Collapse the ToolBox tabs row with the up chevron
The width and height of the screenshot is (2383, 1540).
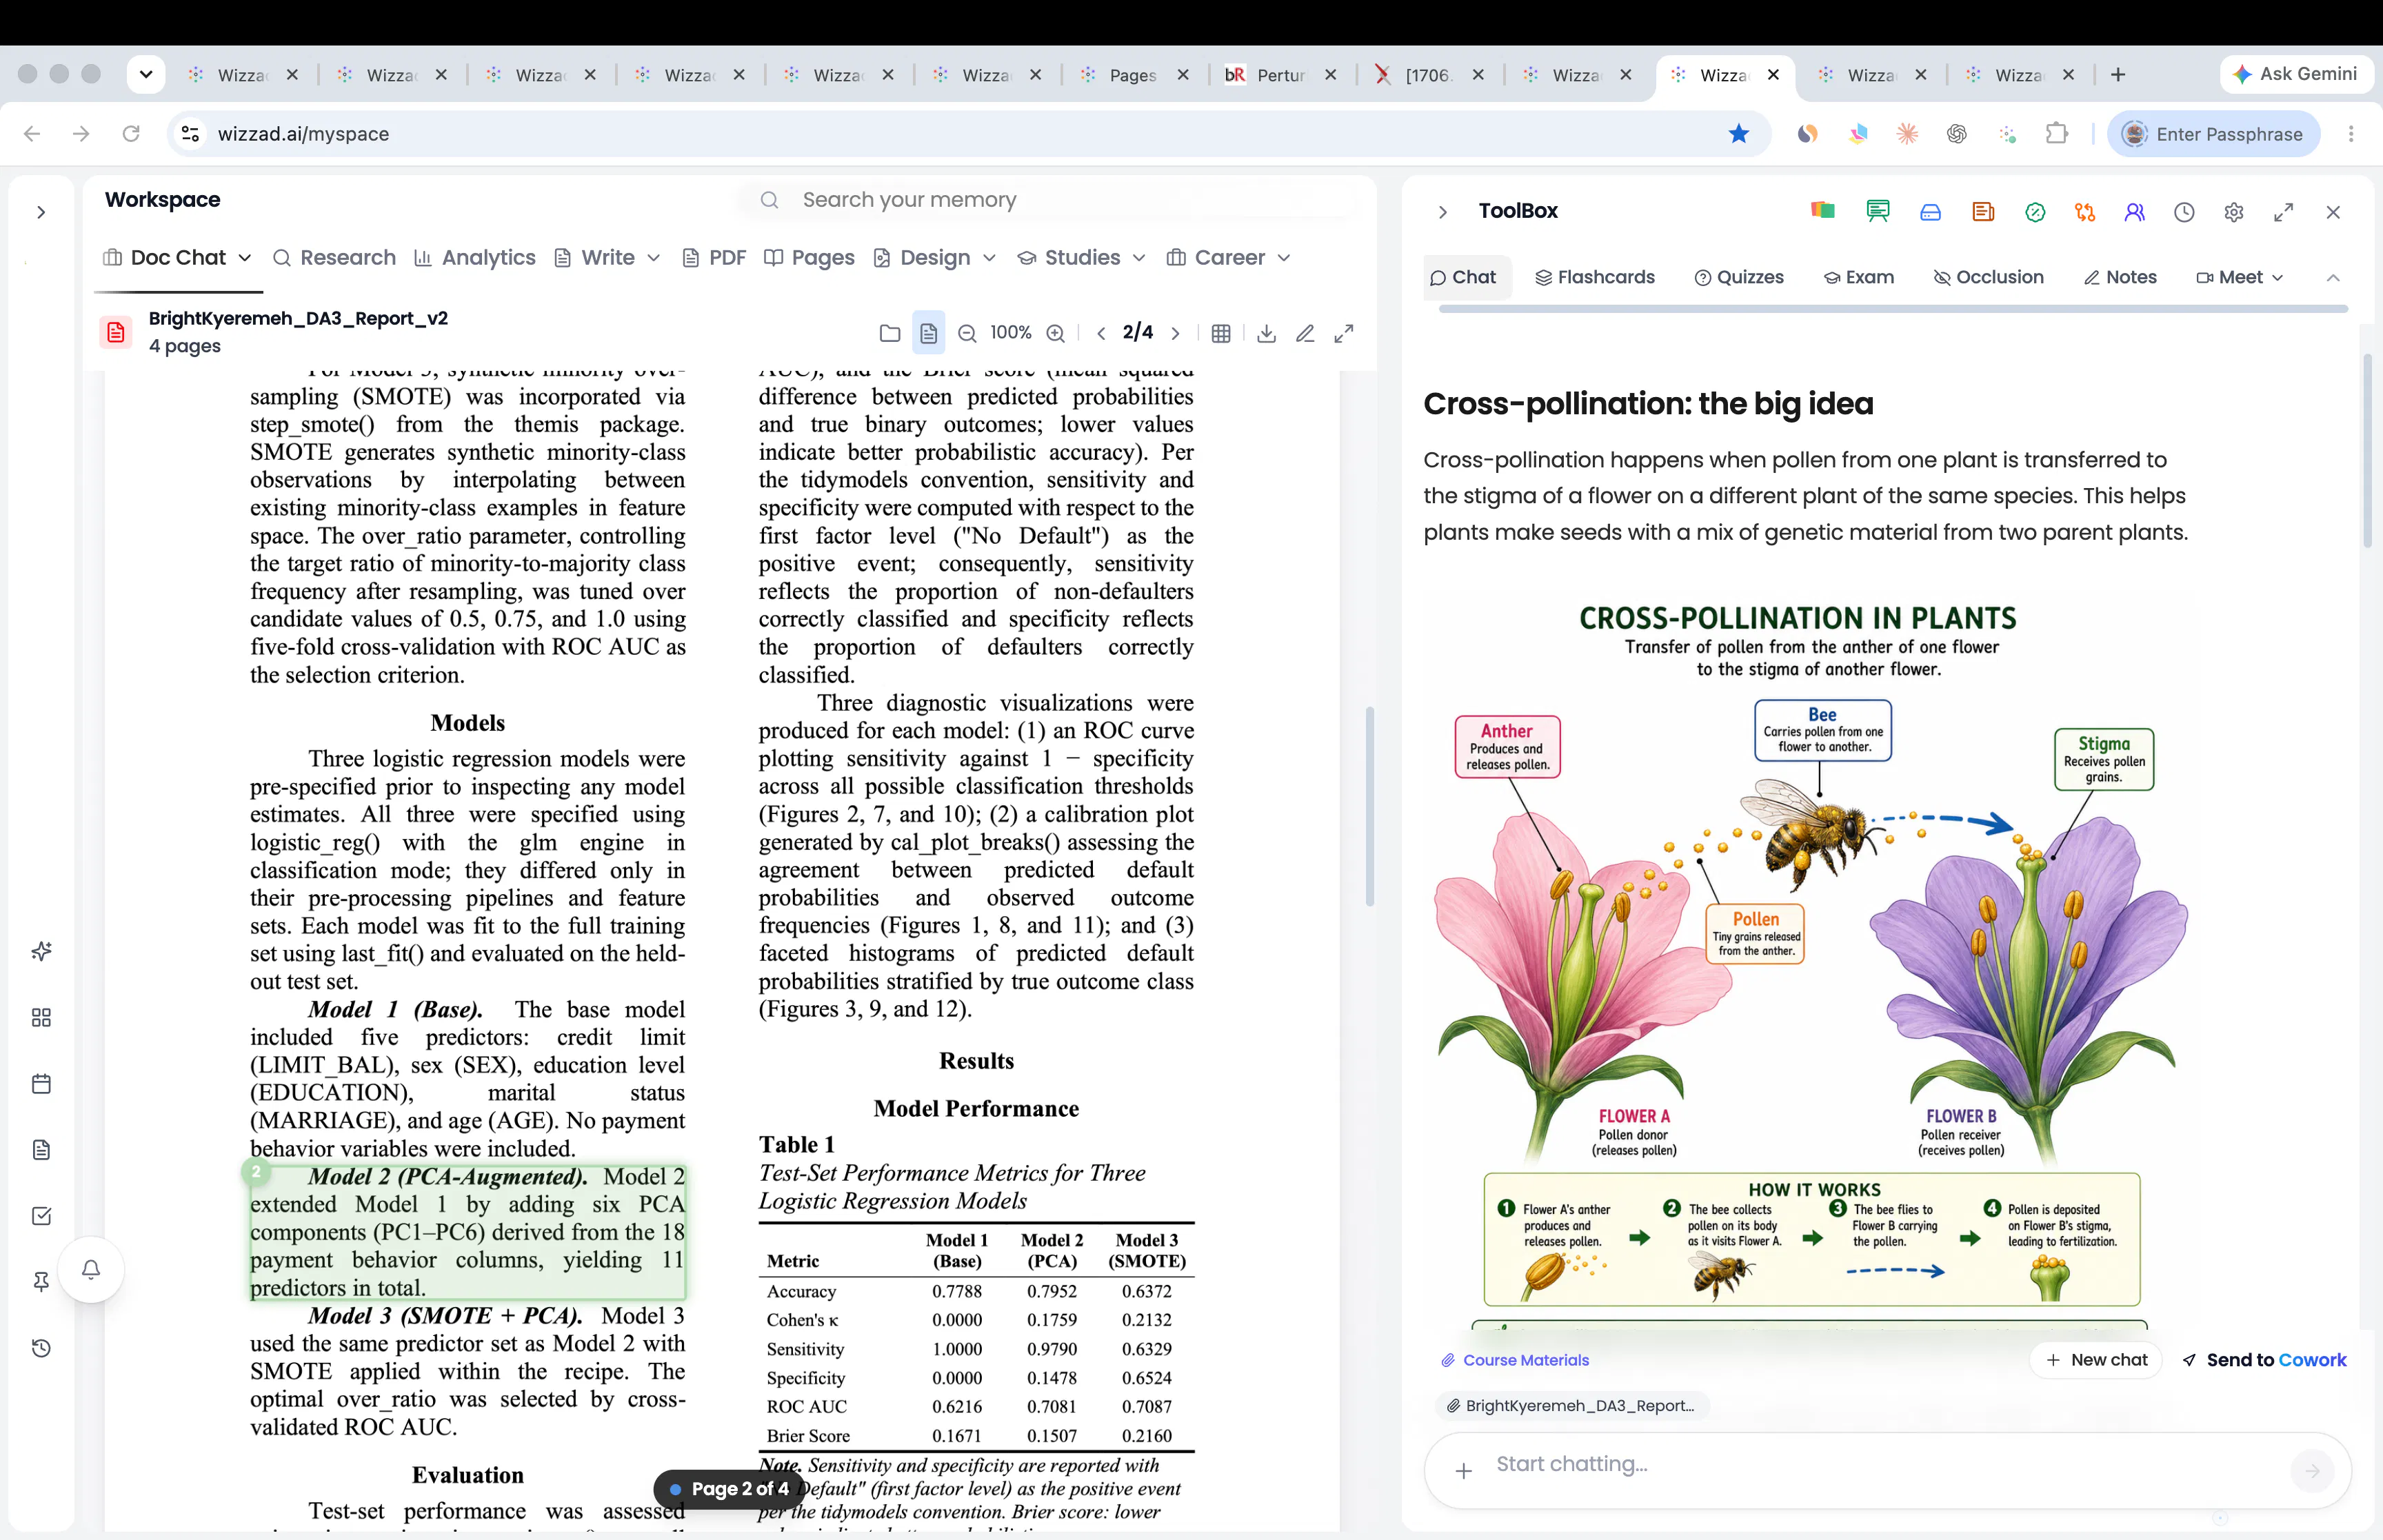pos(2333,278)
